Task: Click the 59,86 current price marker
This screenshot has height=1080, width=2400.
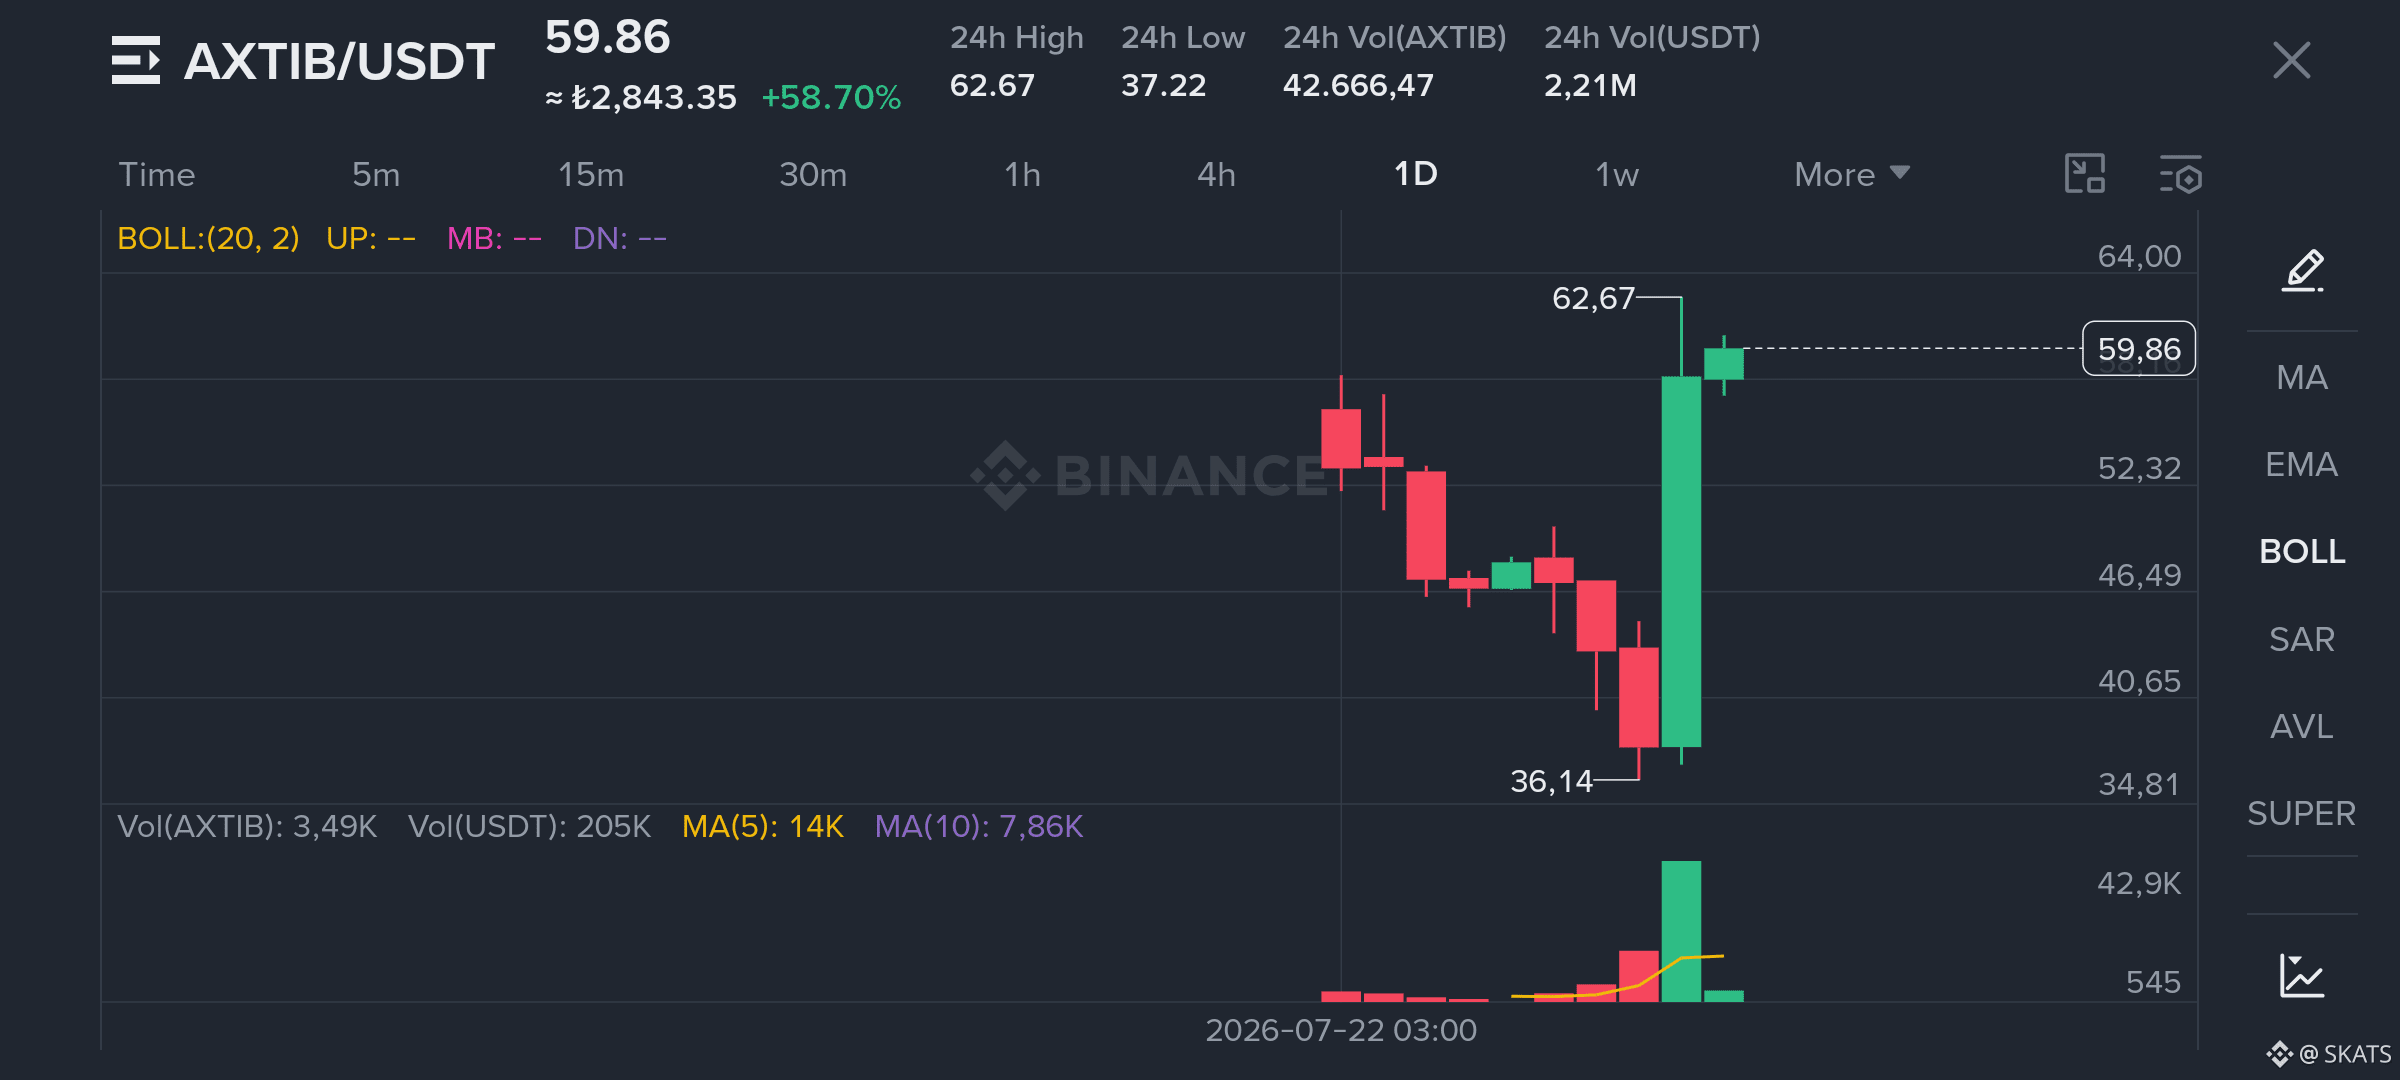Action: click(2139, 349)
